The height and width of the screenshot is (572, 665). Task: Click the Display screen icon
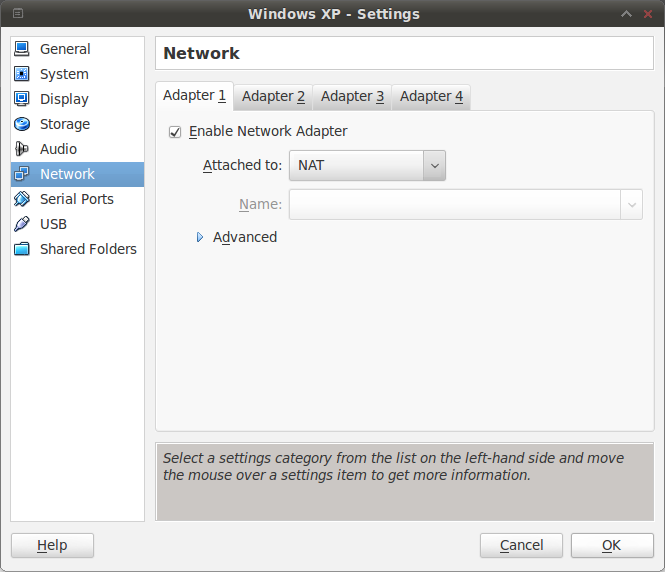22,99
